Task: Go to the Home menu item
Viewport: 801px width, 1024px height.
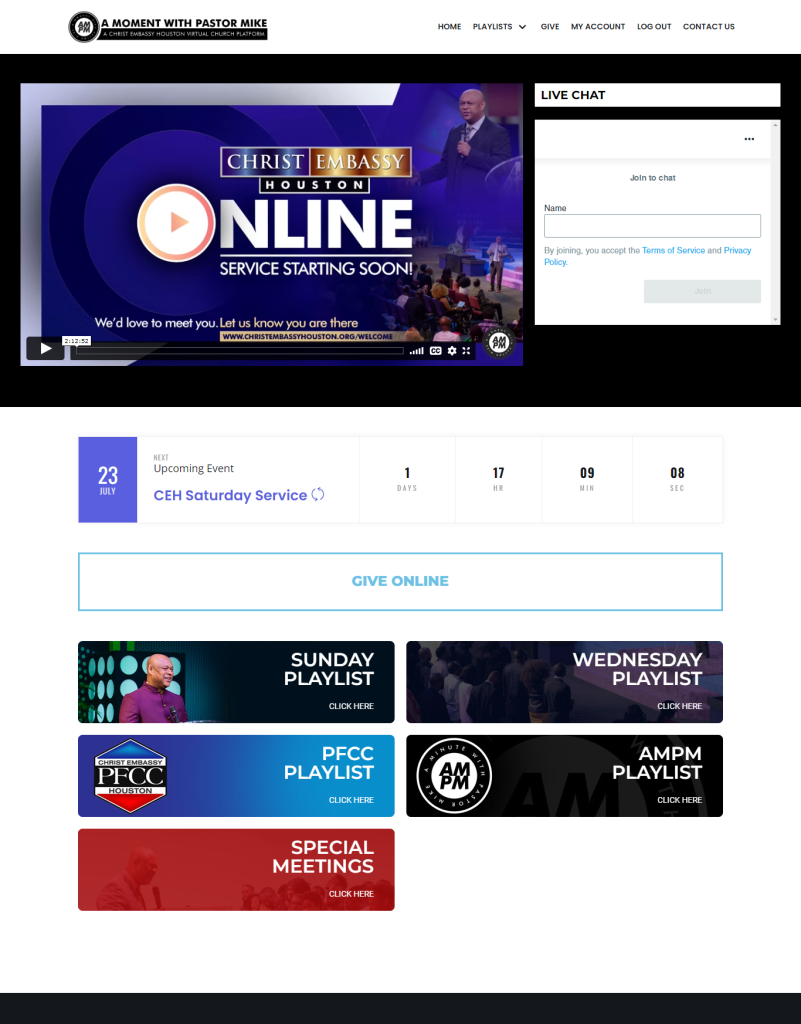Action: click(449, 27)
